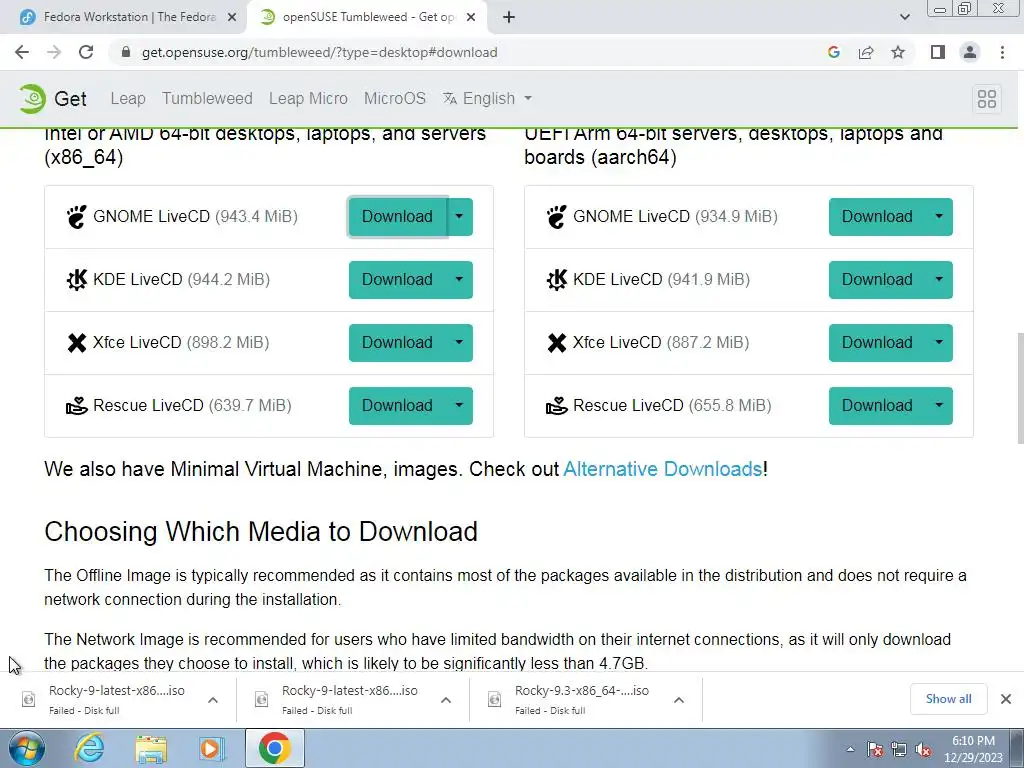Click the Windows Start button
The width and height of the screenshot is (1024, 768).
click(26, 748)
